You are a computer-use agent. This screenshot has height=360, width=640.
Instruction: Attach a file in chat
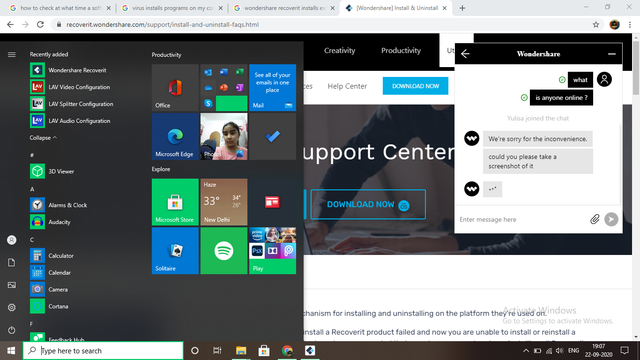[595, 219]
